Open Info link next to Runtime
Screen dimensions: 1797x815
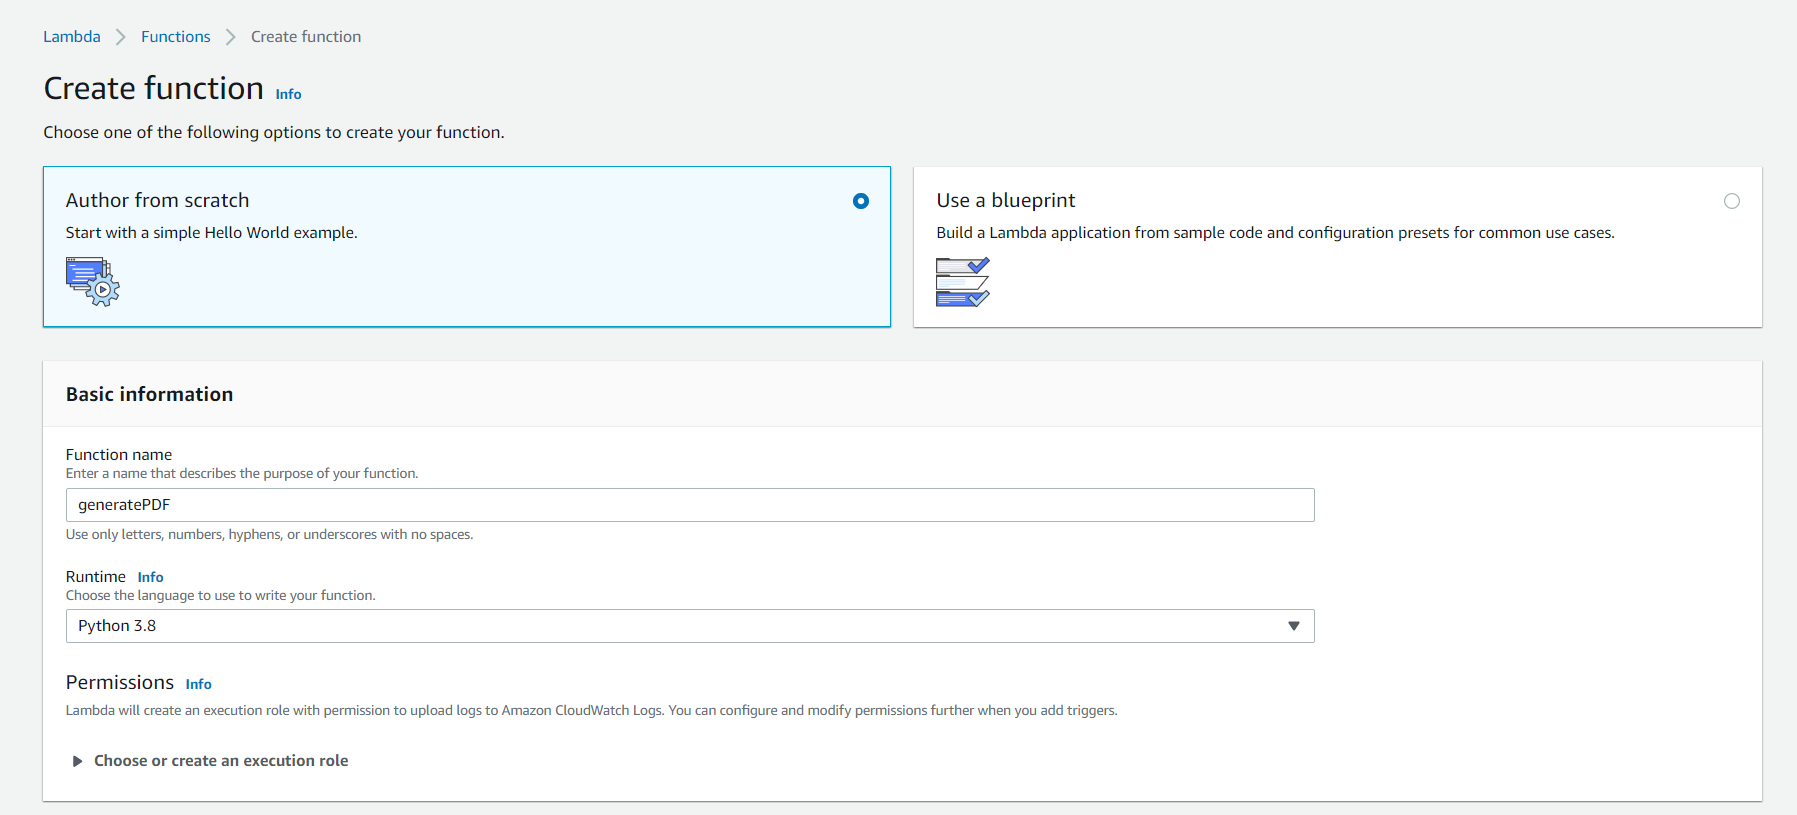coord(150,577)
